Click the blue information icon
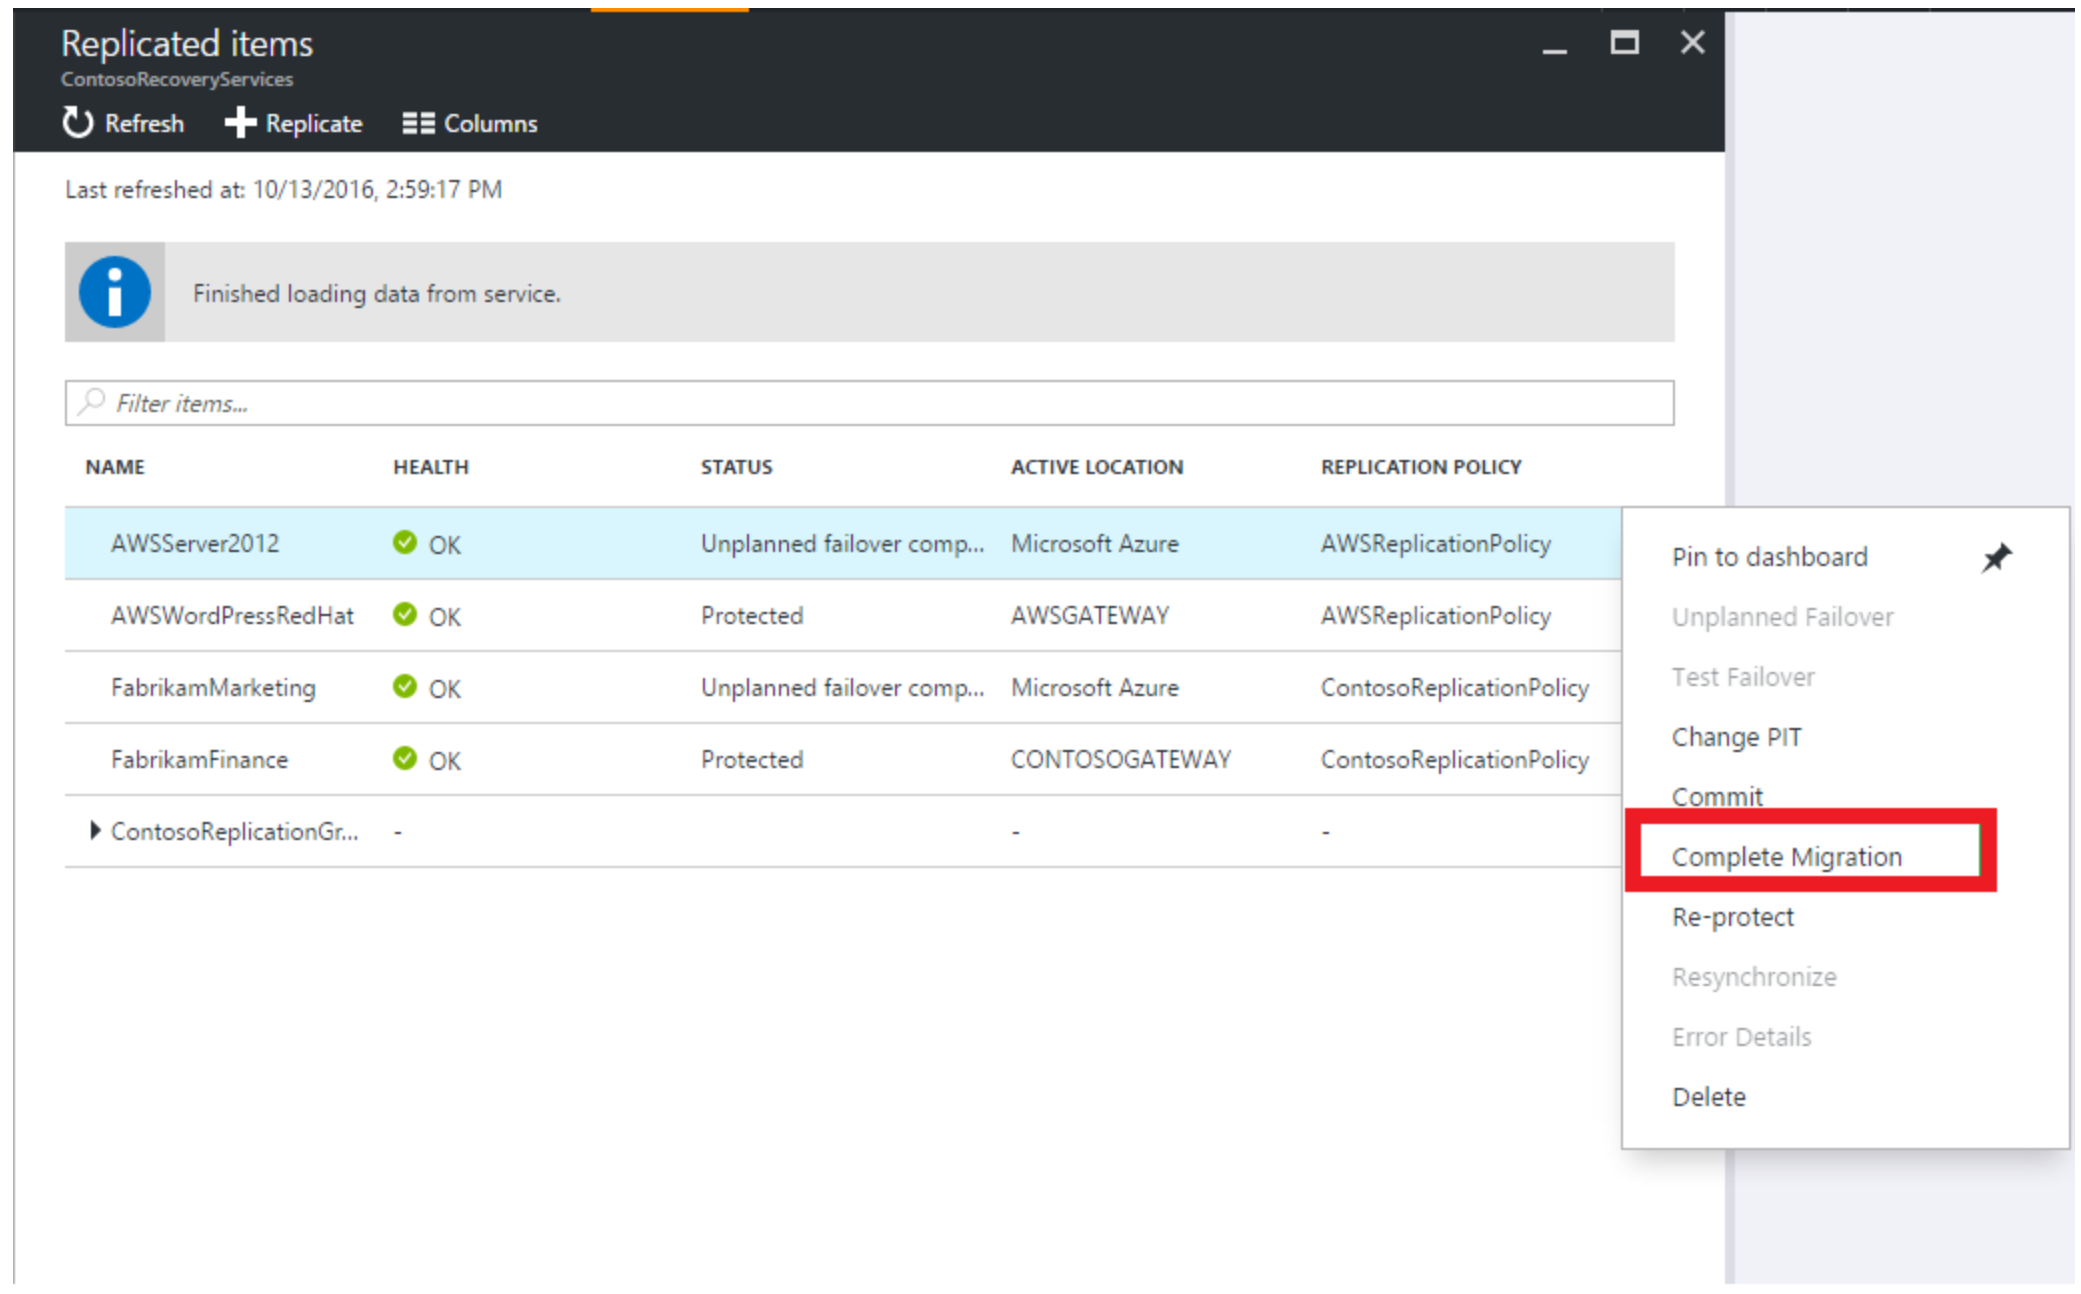This screenshot has width=2081, height=1294. (x=115, y=292)
